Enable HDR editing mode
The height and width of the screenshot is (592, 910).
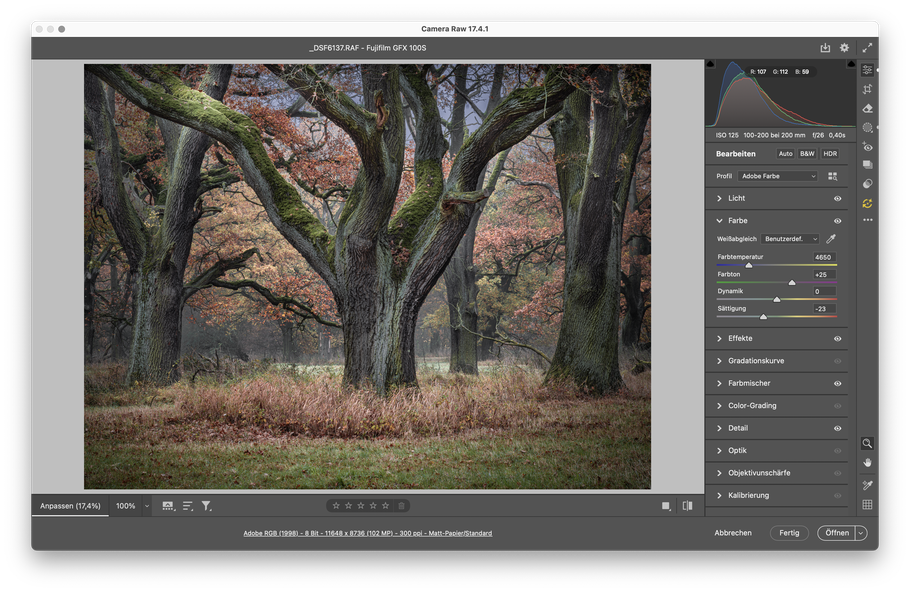coord(830,154)
